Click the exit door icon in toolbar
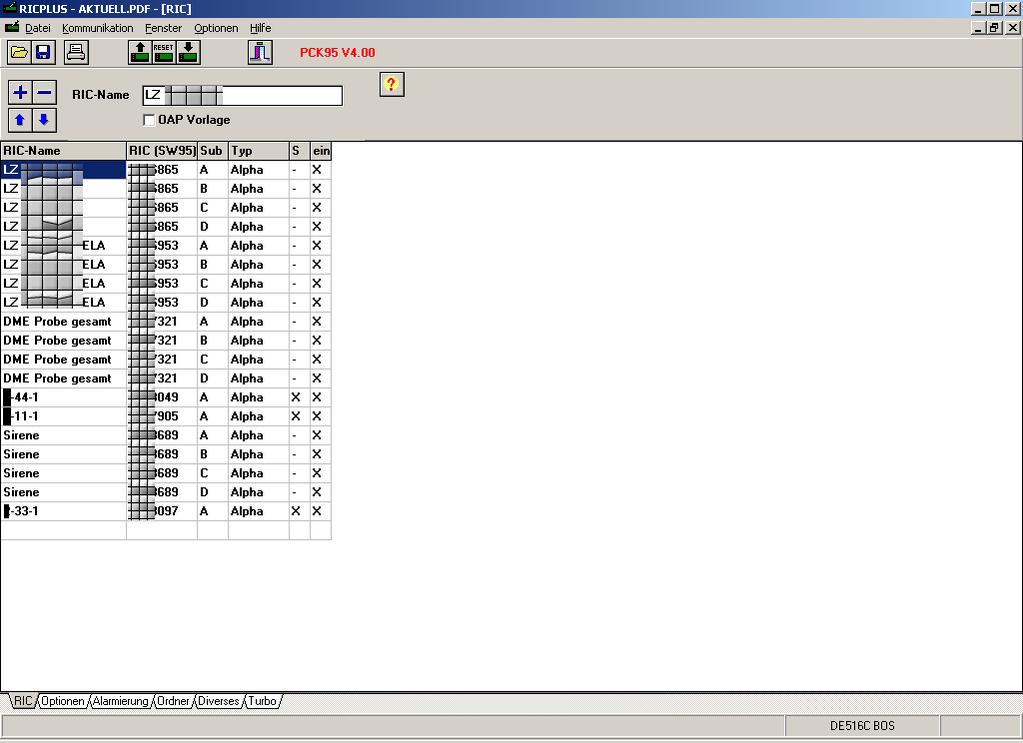The width and height of the screenshot is (1023, 743). click(x=260, y=52)
